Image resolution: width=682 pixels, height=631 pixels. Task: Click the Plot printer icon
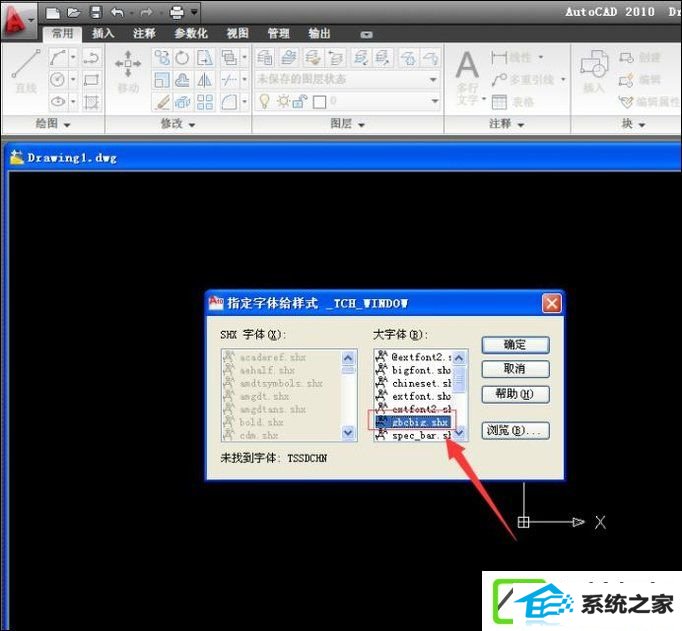tap(177, 12)
